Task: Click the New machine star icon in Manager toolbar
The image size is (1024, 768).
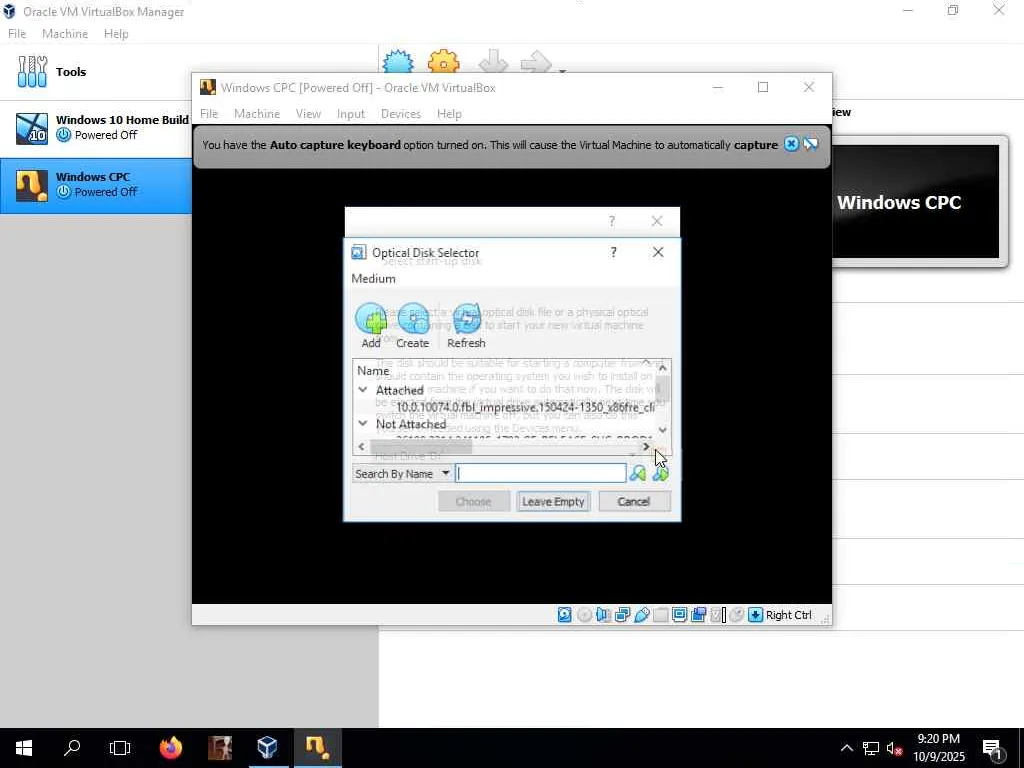Action: pyautogui.click(x=398, y=61)
